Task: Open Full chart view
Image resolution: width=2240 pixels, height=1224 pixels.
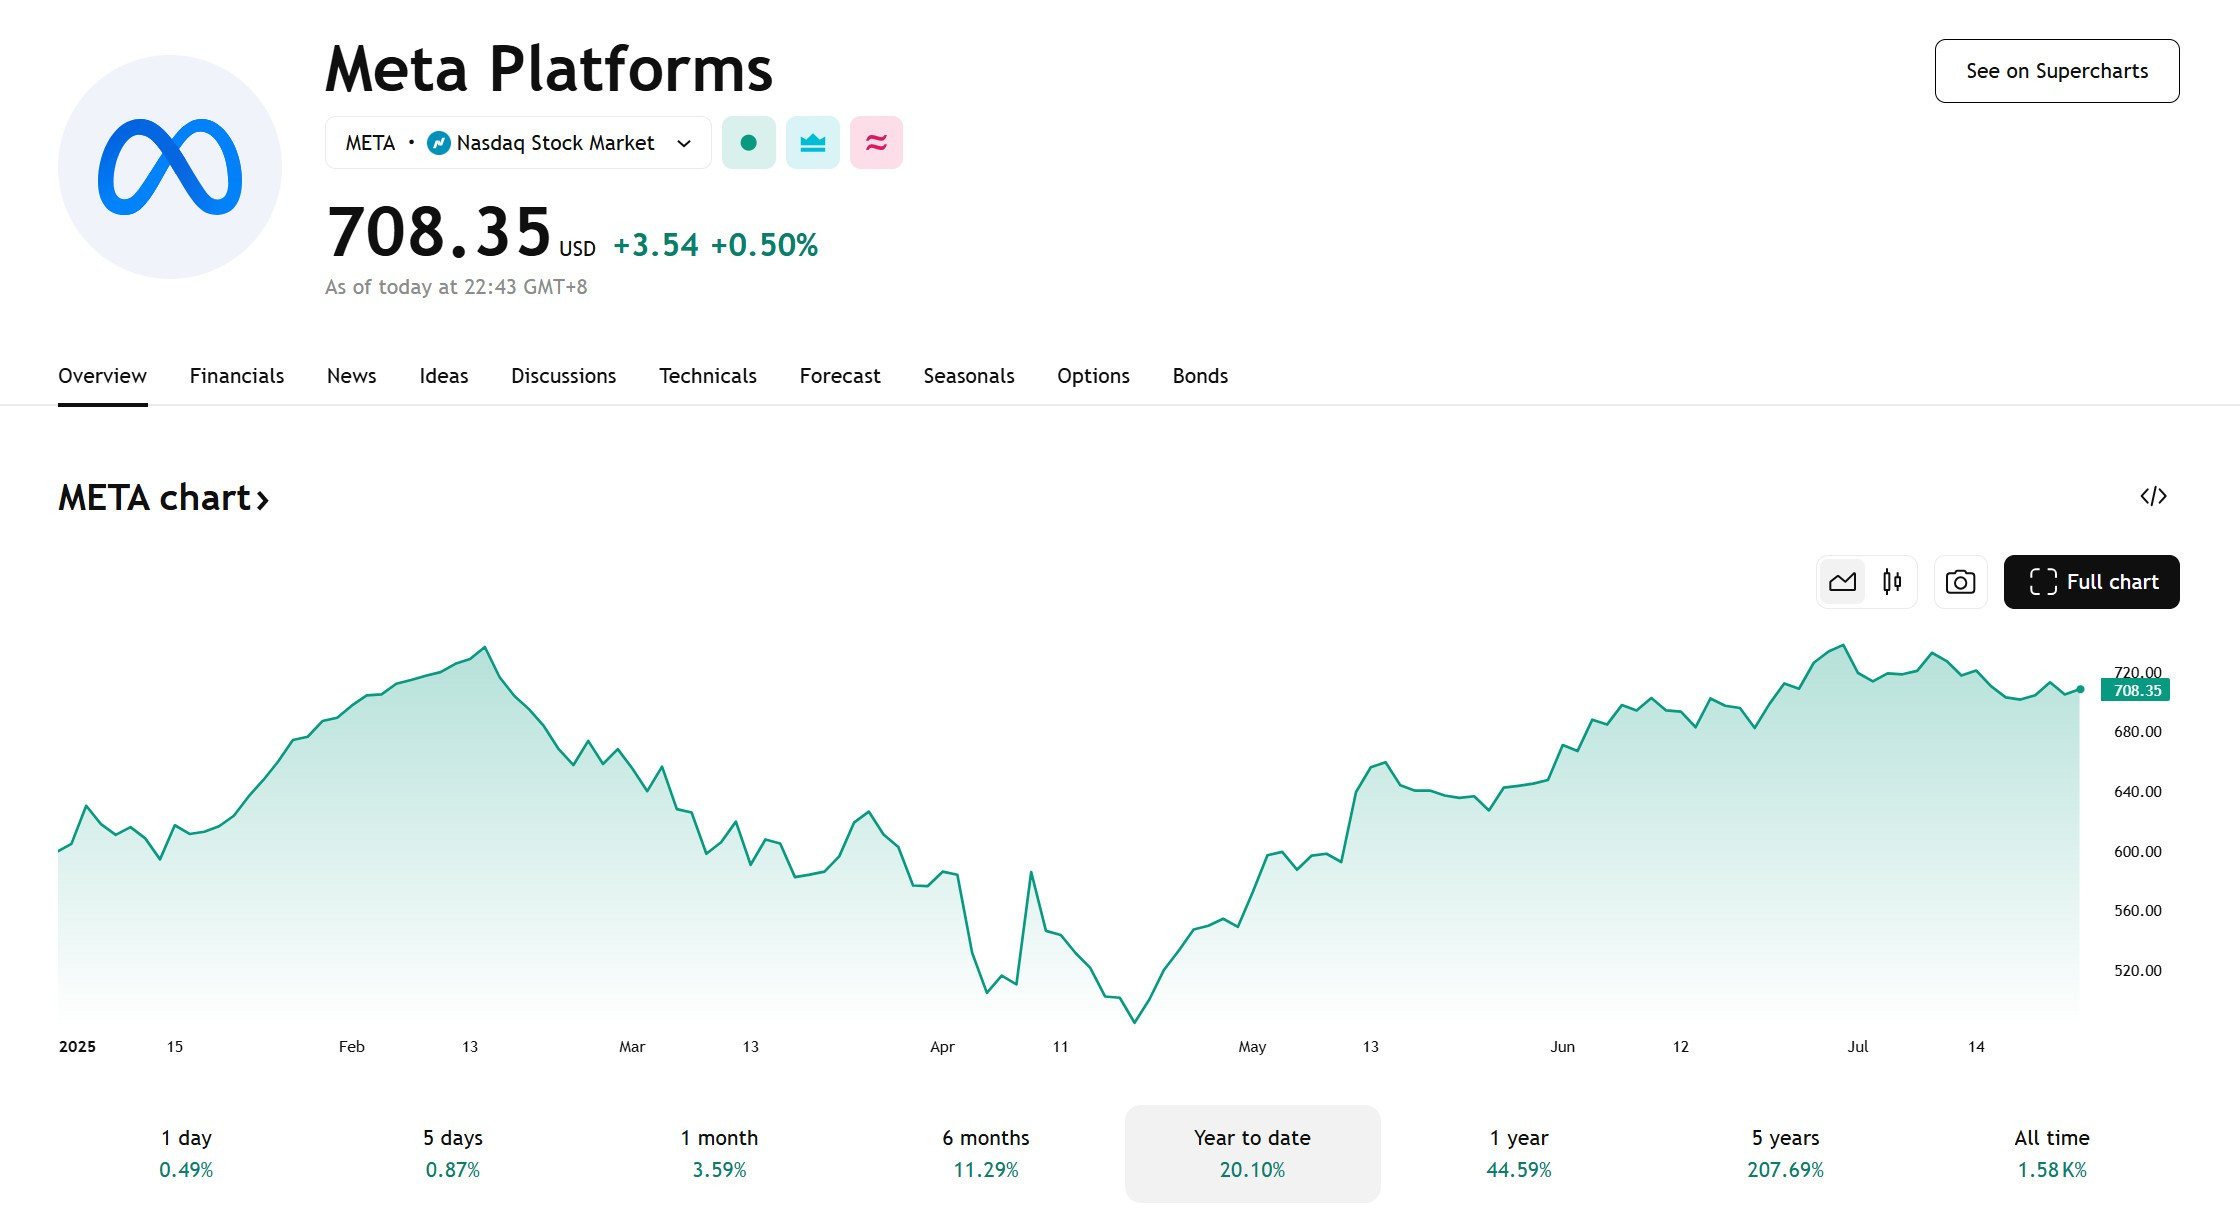Action: coord(2091,582)
